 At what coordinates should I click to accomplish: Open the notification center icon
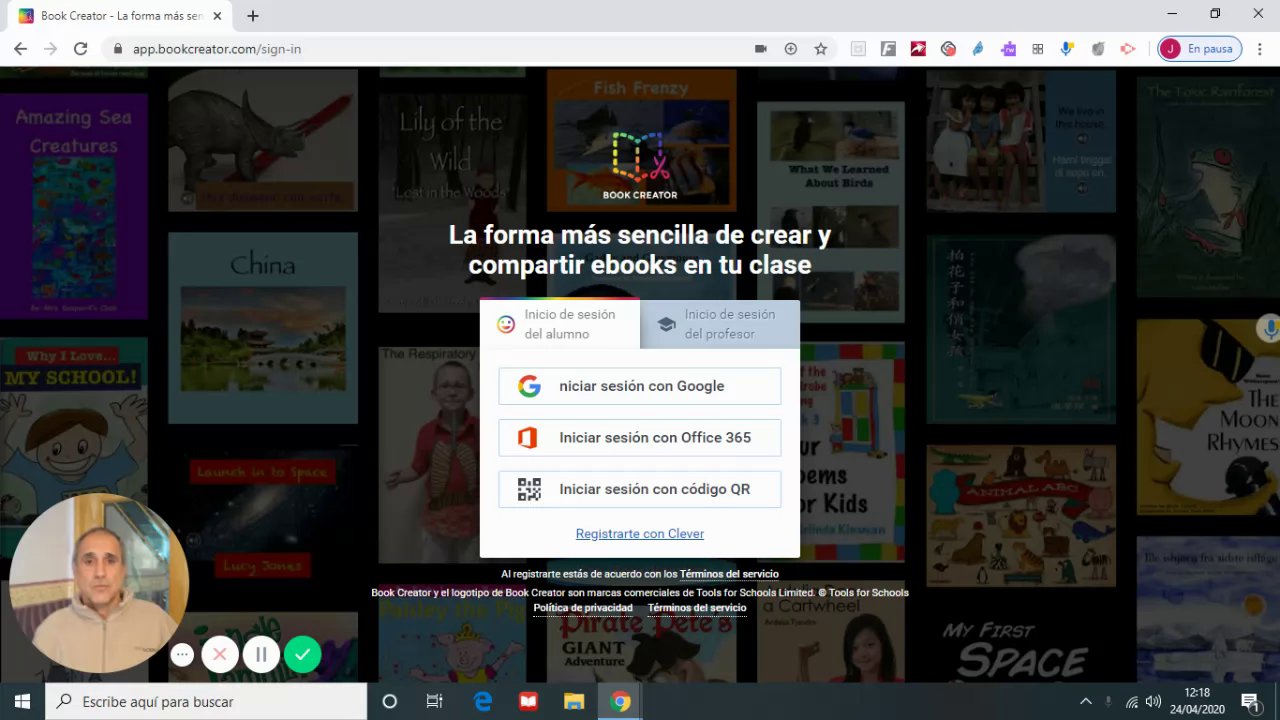(1249, 701)
